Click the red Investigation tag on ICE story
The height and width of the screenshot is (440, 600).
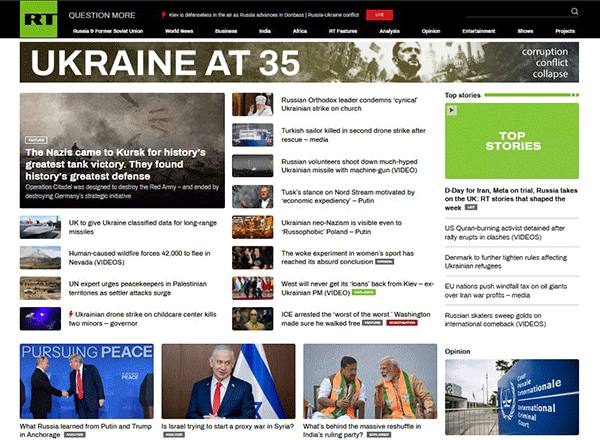(401, 323)
